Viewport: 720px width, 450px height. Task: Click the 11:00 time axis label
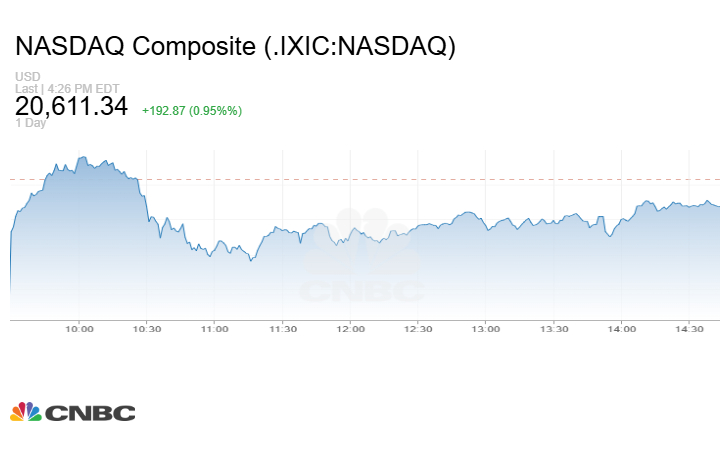215,329
